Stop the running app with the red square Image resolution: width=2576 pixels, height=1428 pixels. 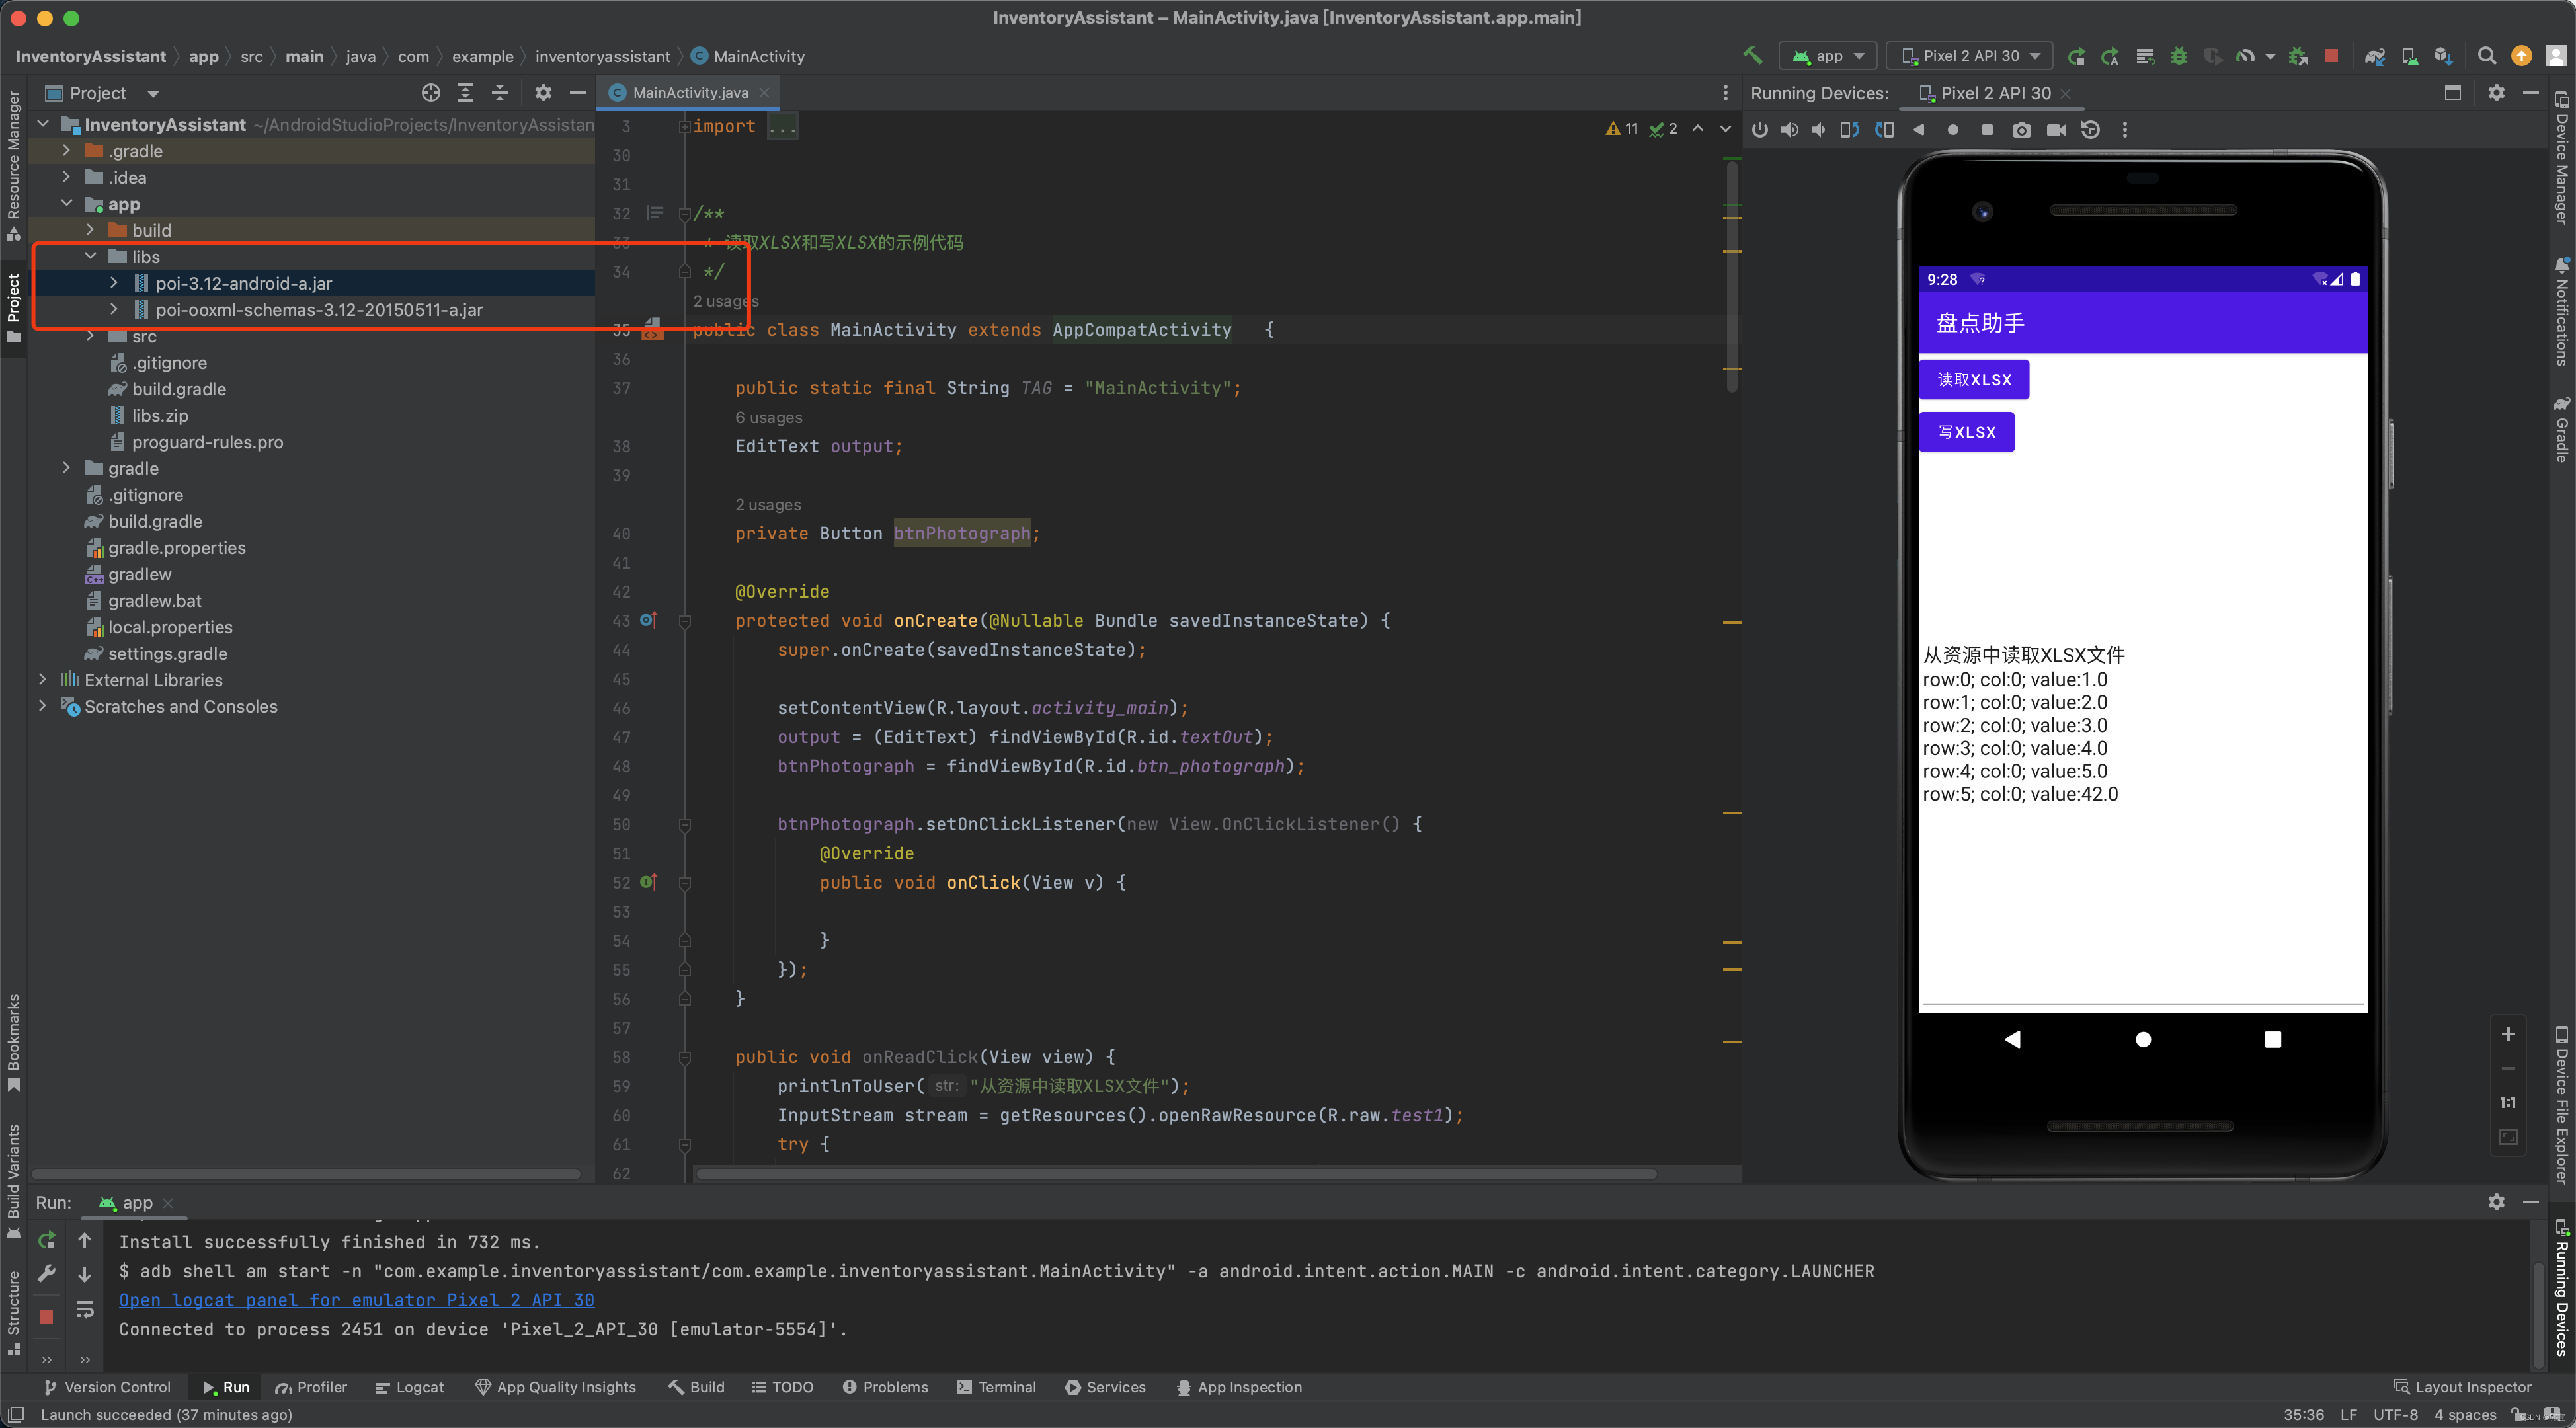pyautogui.click(x=2331, y=56)
